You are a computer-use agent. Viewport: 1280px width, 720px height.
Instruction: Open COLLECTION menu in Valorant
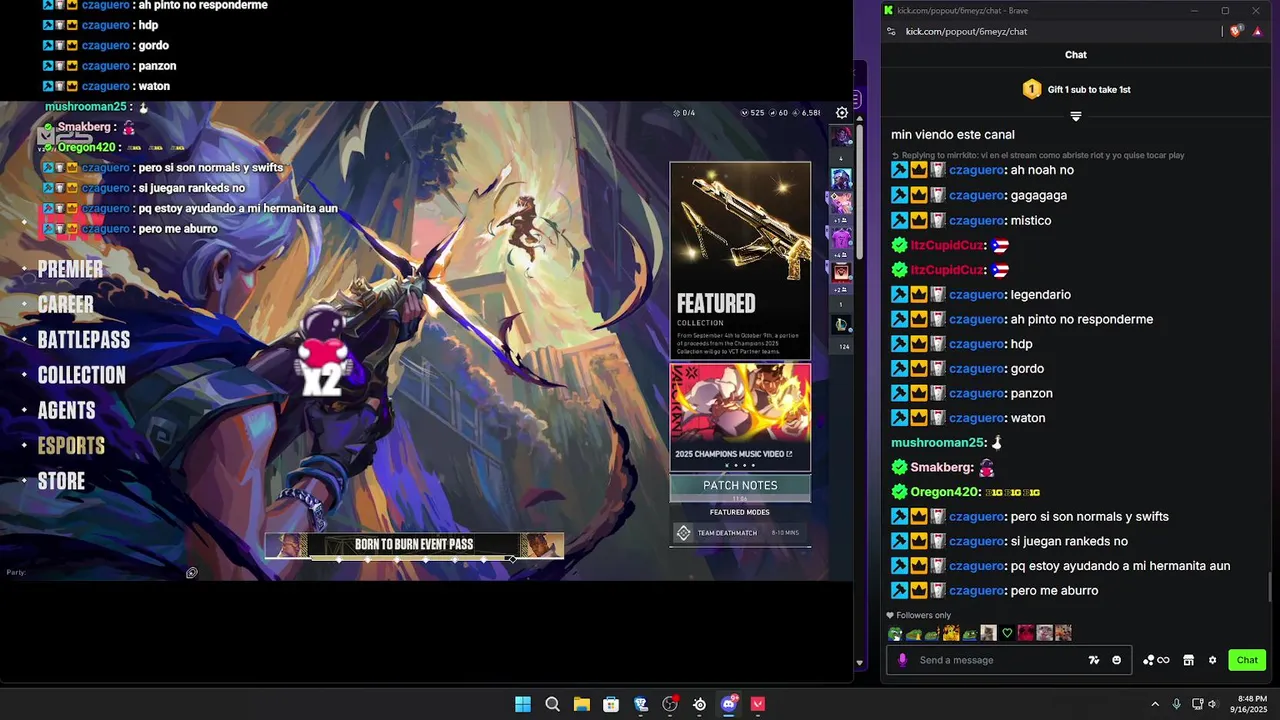click(81, 375)
